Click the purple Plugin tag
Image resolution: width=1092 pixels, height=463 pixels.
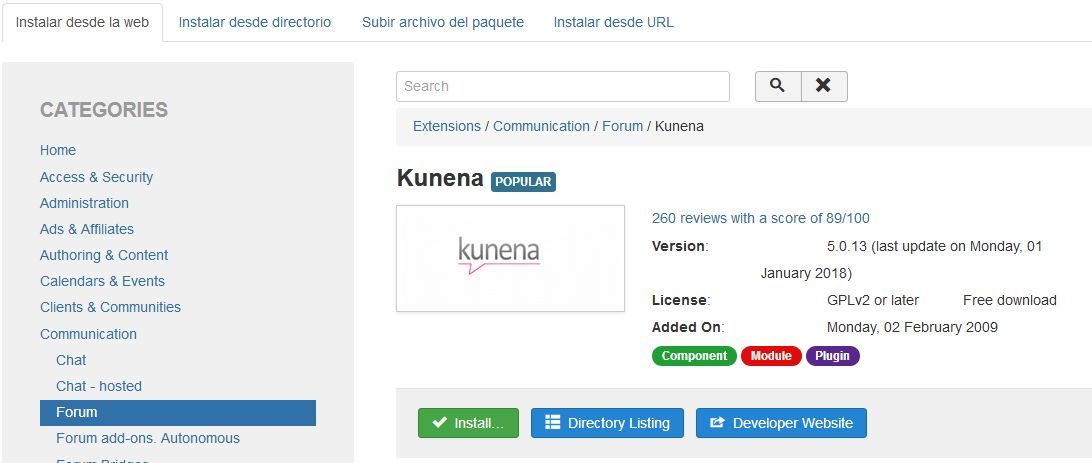tap(832, 356)
